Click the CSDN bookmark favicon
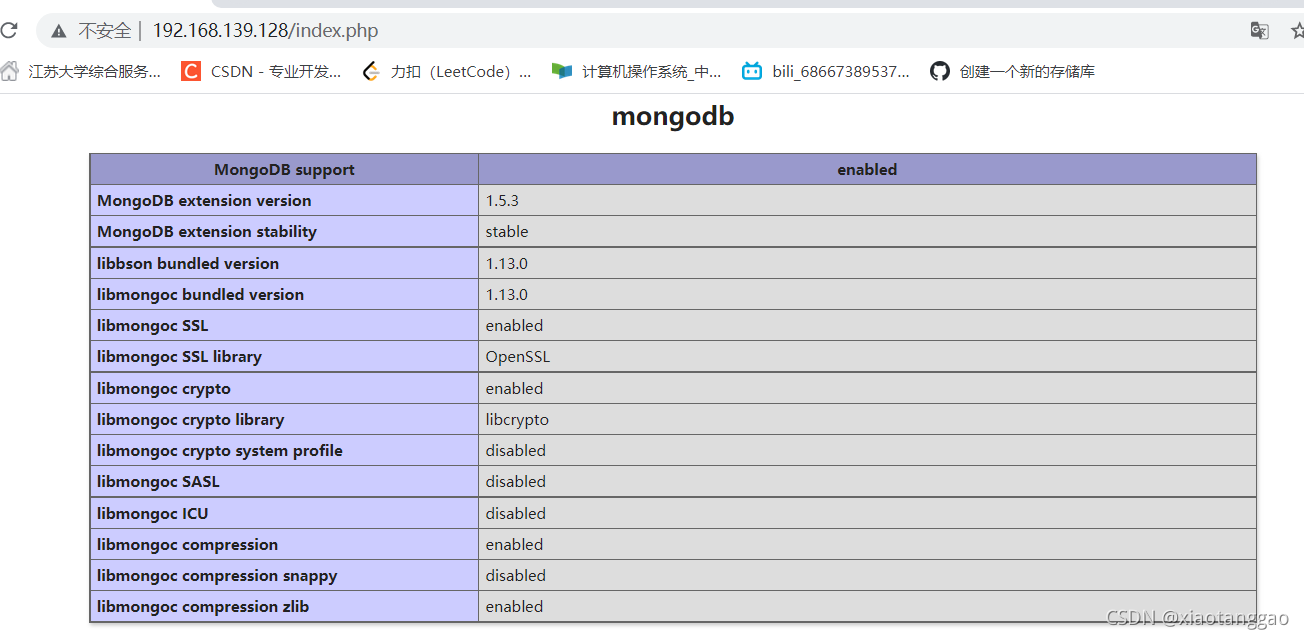This screenshot has height=639, width=1304. coord(191,71)
